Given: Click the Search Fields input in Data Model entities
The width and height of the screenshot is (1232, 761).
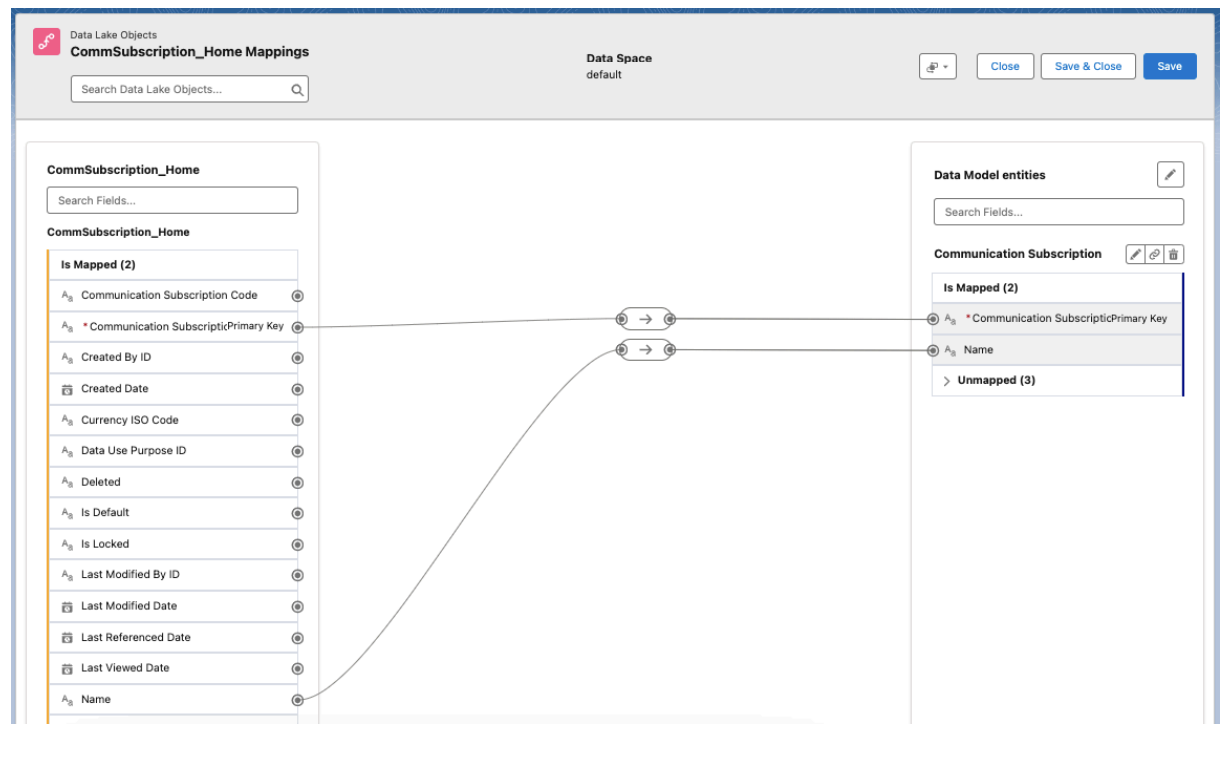Looking at the screenshot, I should (1057, 211).
